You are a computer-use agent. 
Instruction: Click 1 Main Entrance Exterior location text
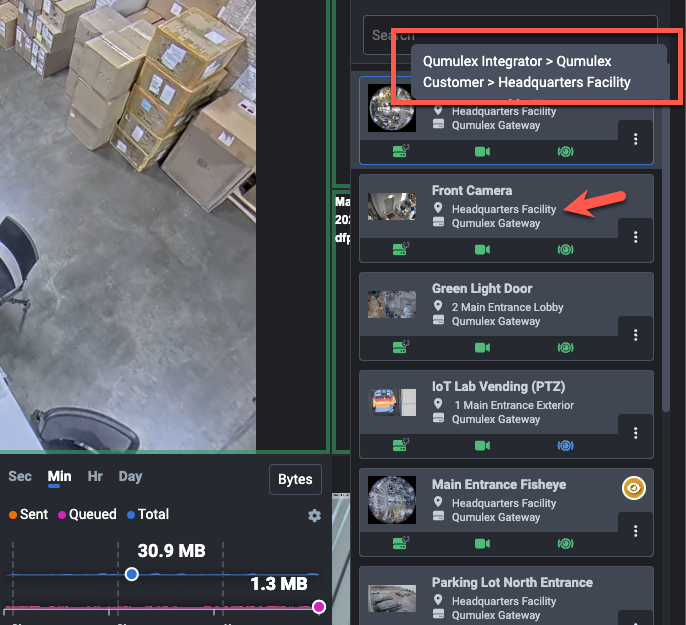514,405
